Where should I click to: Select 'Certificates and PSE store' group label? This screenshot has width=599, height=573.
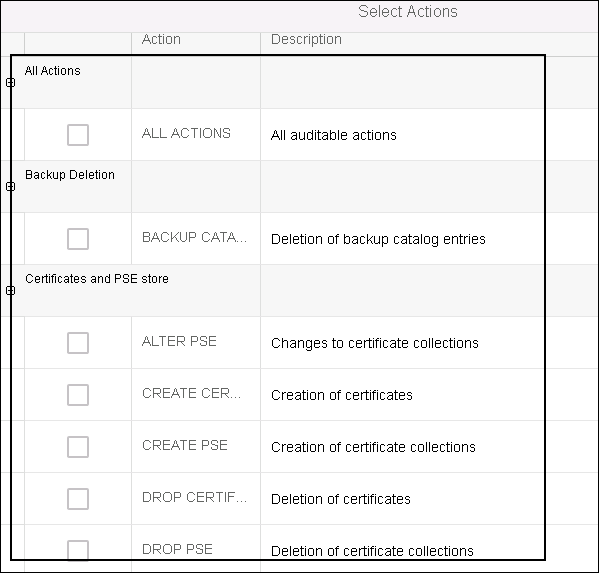pyautogui.click(x=97, y=278)
